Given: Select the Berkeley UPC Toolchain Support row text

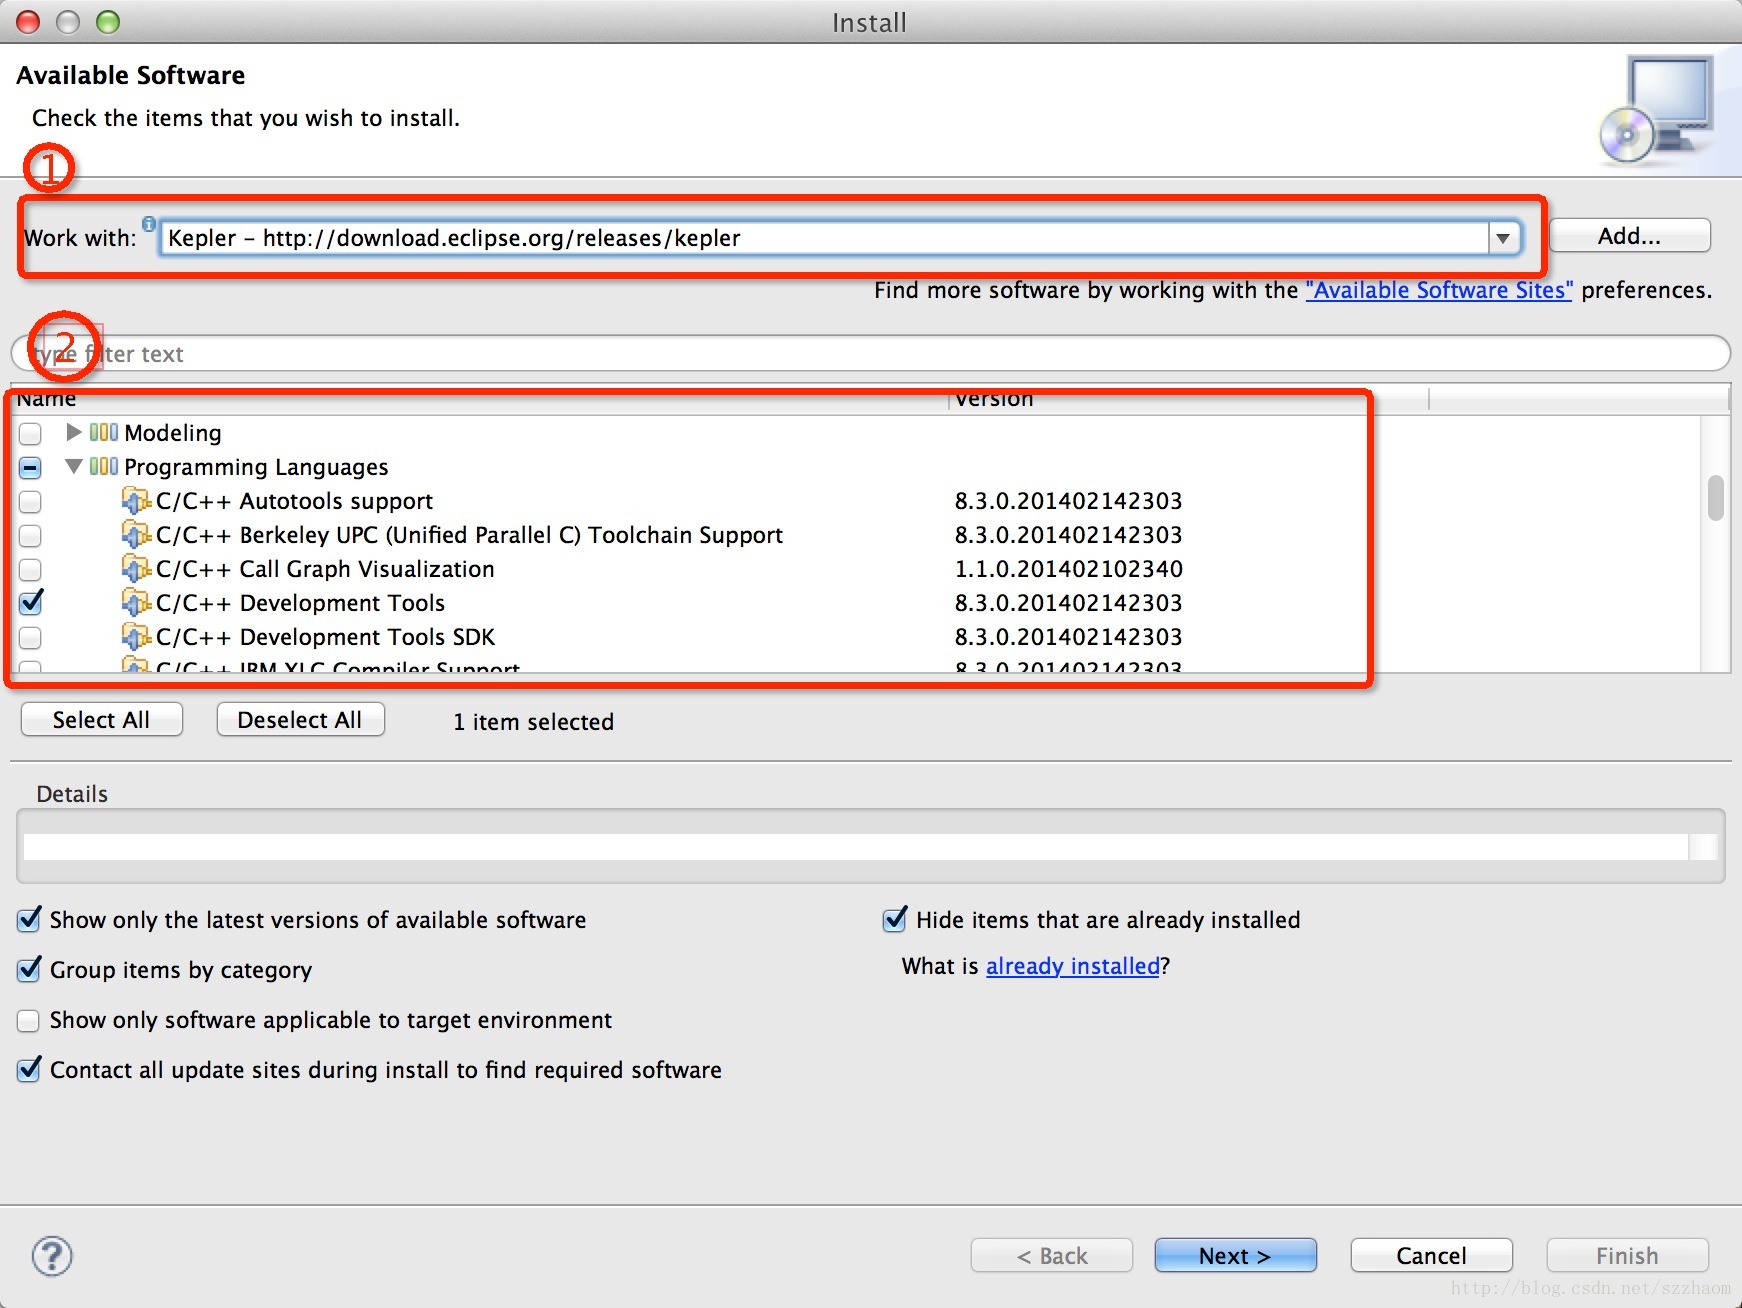Looking at the screenshot, I should point(470,535).
